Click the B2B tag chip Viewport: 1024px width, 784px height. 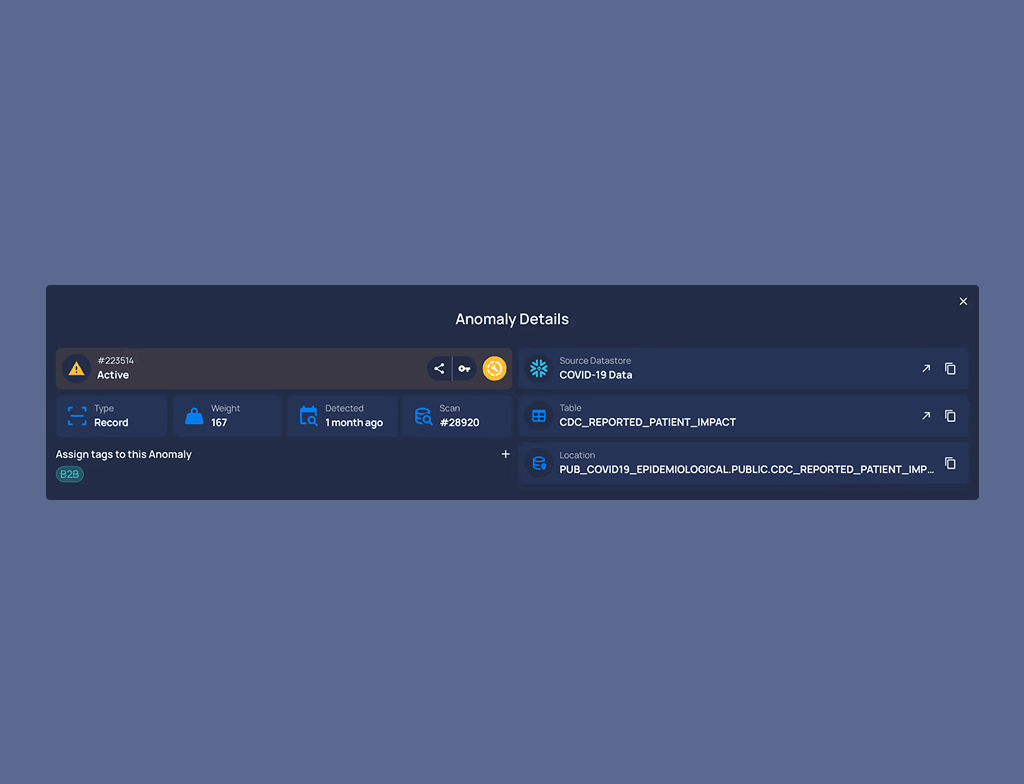tap(70, 474)
